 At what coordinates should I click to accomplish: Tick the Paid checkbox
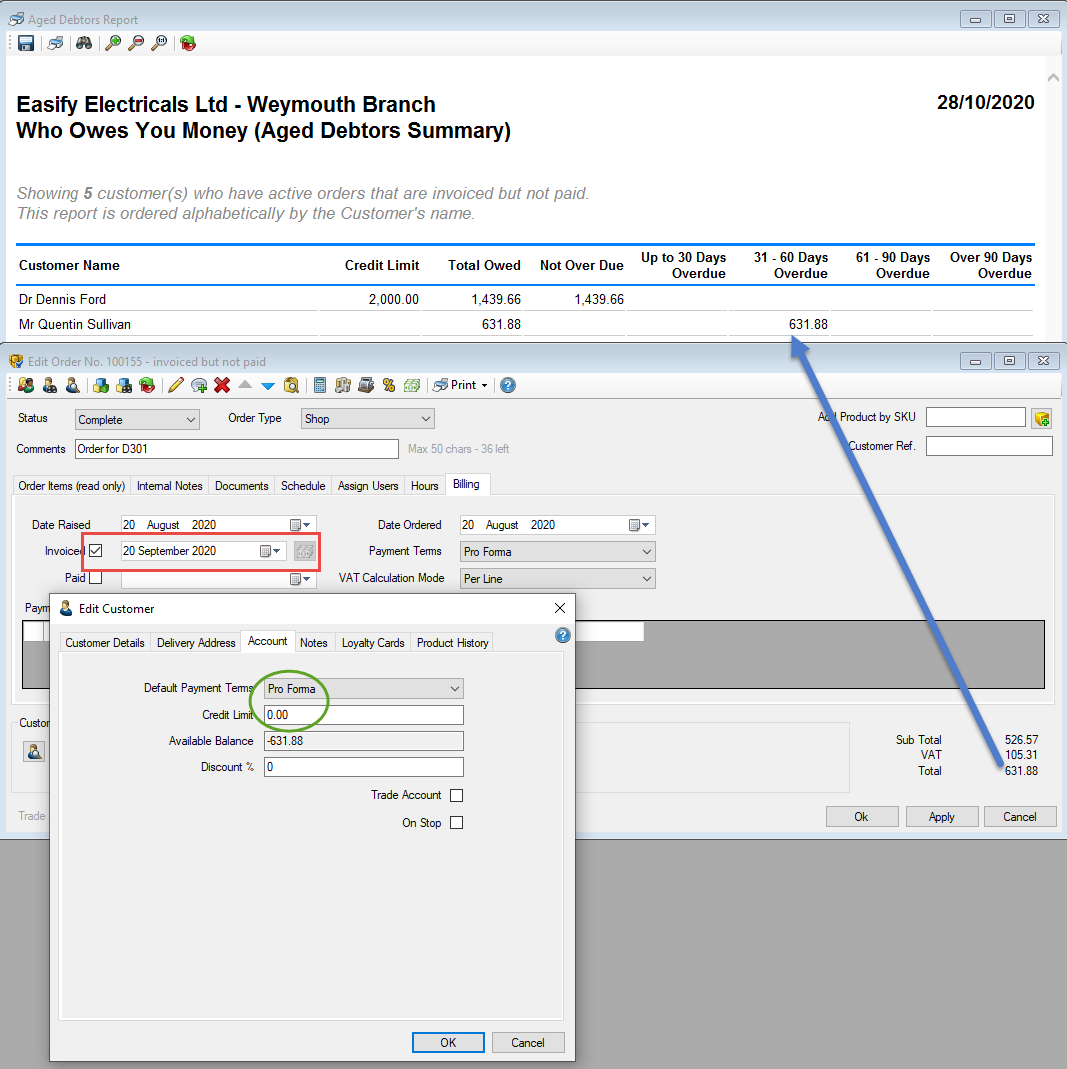[x=96, y=578]
